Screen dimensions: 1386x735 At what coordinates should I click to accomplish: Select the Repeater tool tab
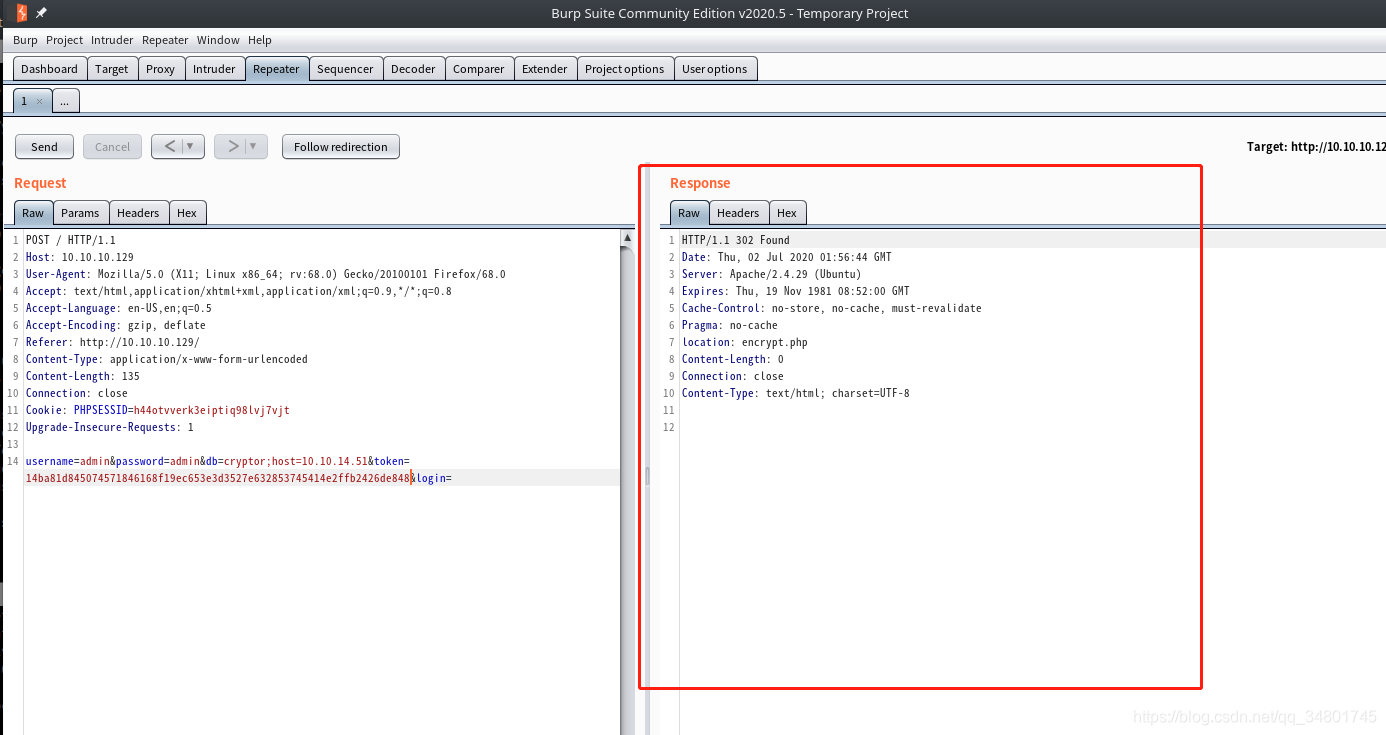tap(276, 69)
